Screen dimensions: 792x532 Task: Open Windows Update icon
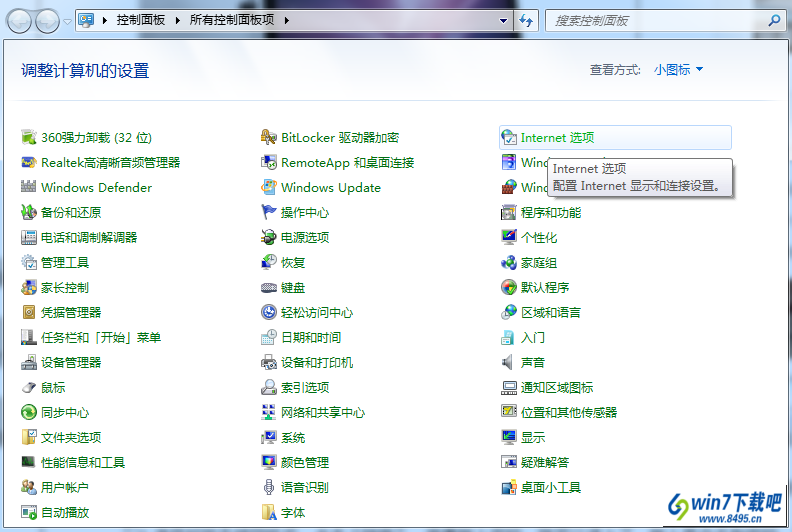269,187
